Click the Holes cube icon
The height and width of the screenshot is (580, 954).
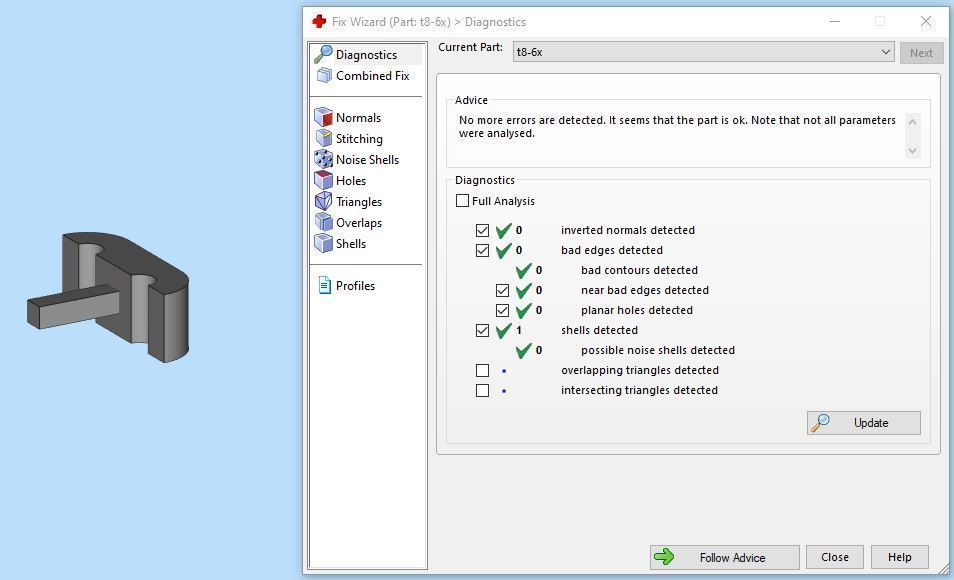click(x=323, y=180)
